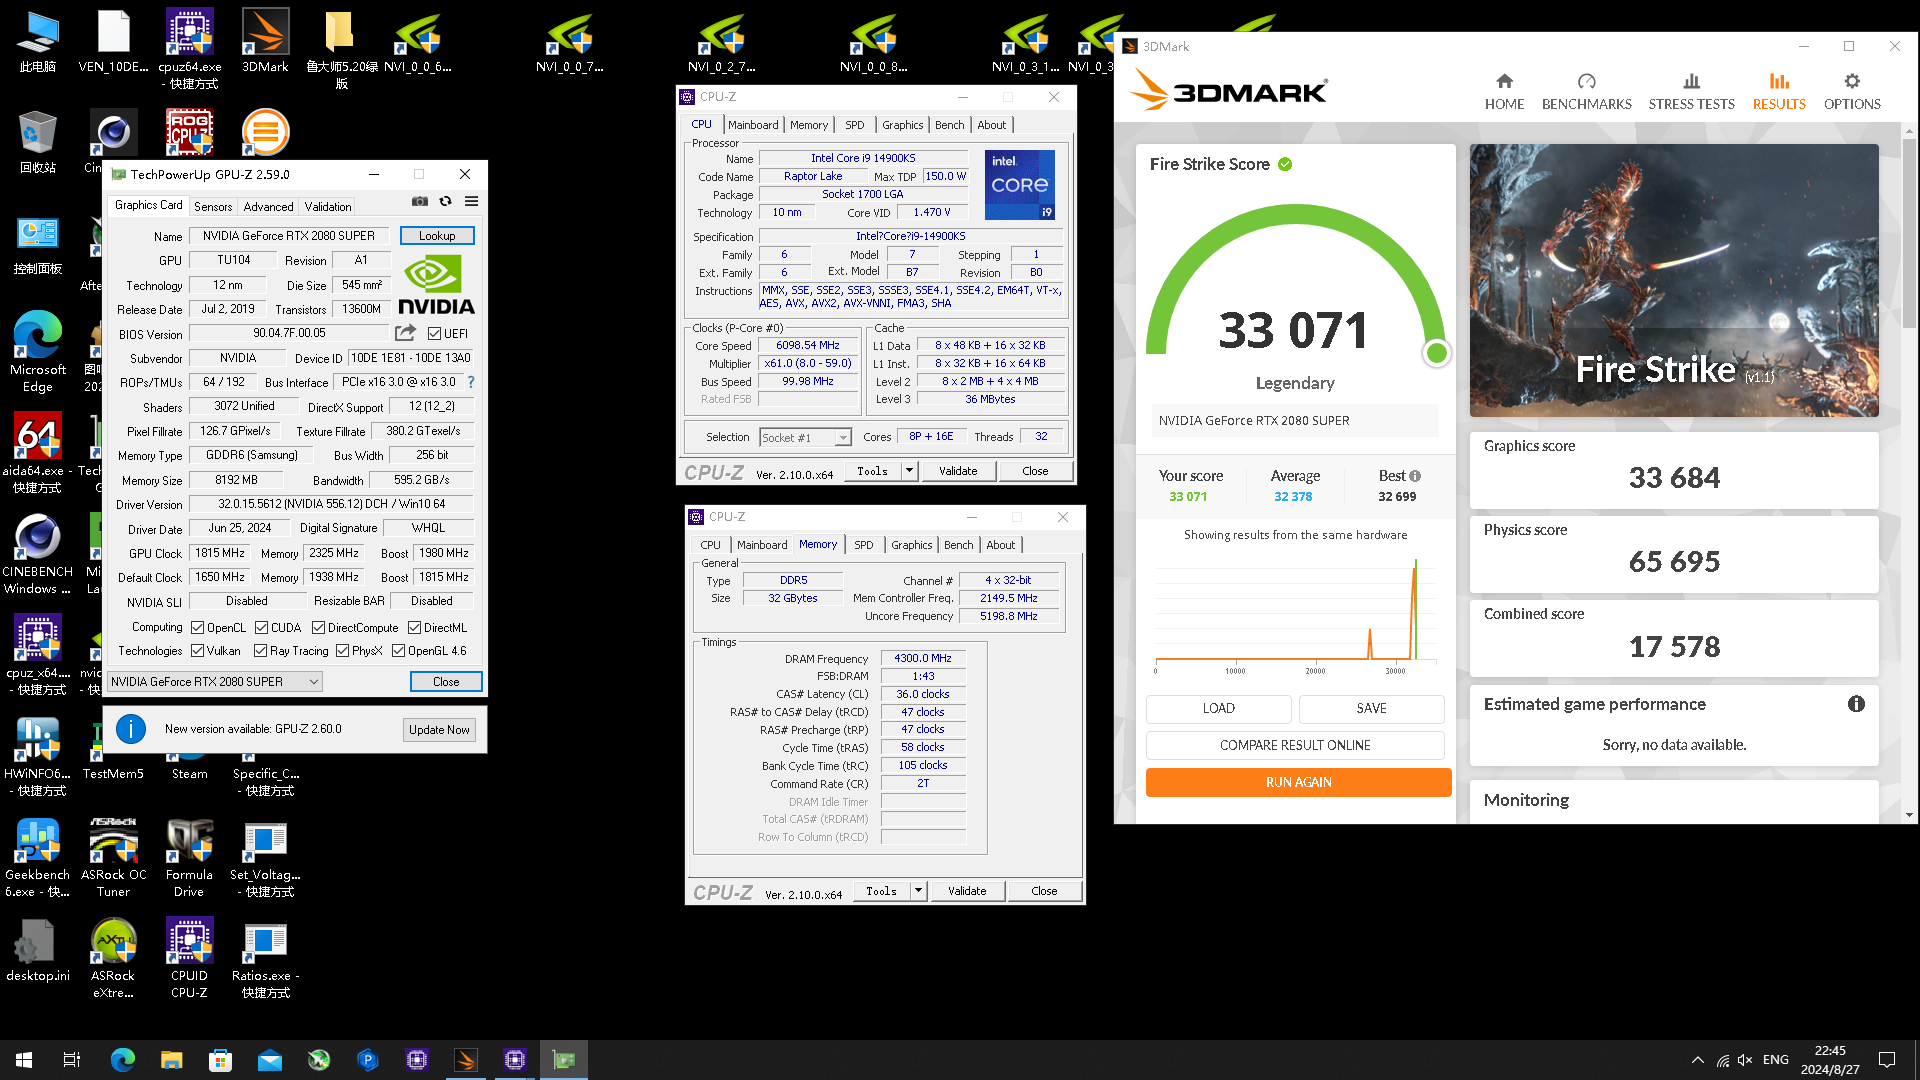Show hidden system tray icons chevron
The height and width of the screenshot is (1080, 1920).
point(1697,1060)
